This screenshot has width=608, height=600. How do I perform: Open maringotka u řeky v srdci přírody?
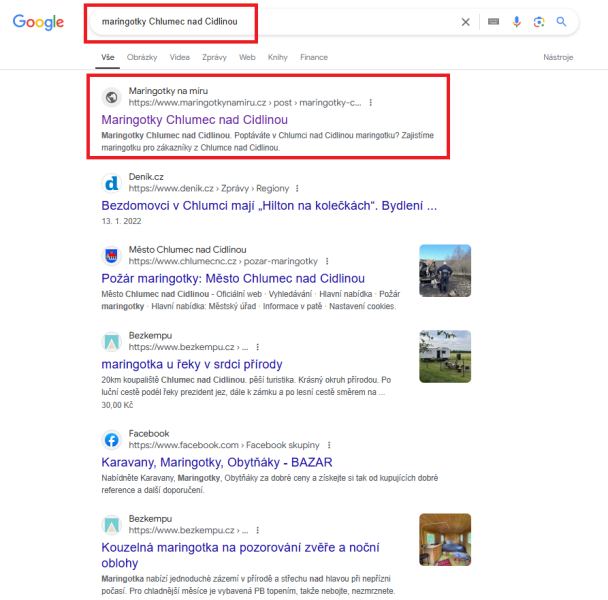192,364
